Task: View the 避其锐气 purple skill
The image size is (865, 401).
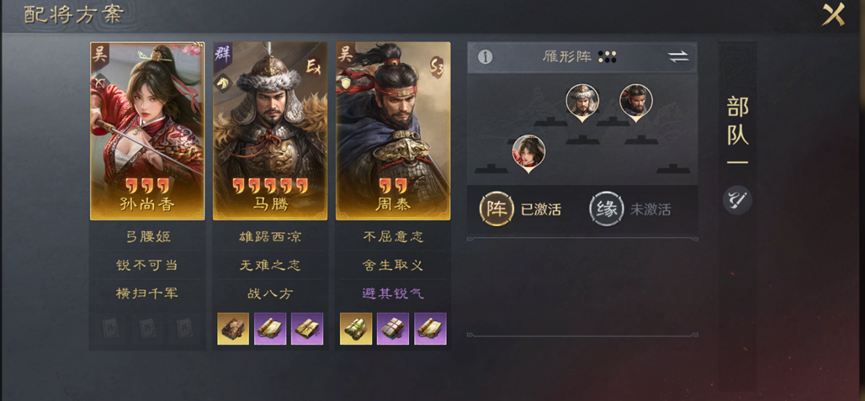Action: (393, 293)
